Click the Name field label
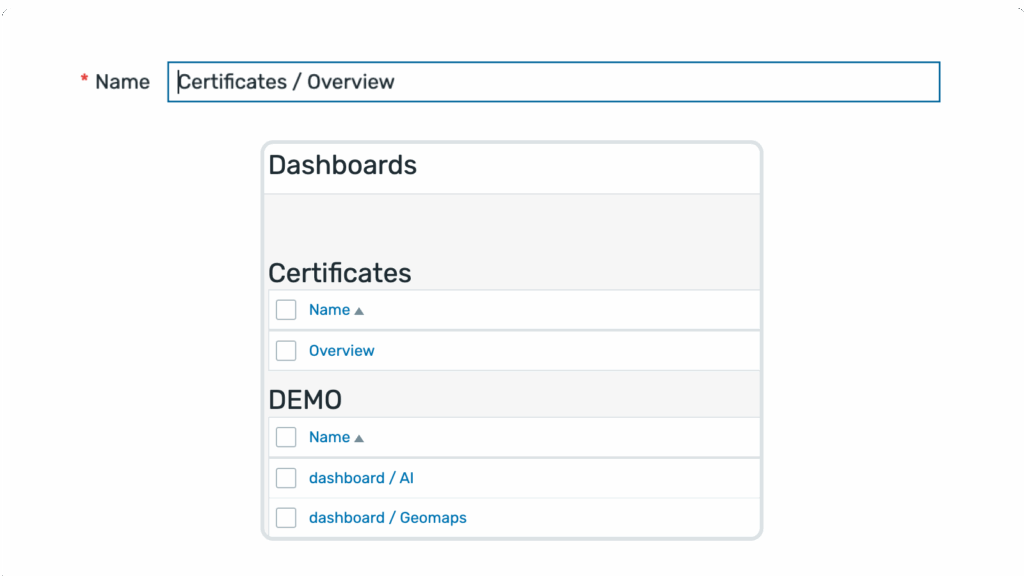 point(122,82)
